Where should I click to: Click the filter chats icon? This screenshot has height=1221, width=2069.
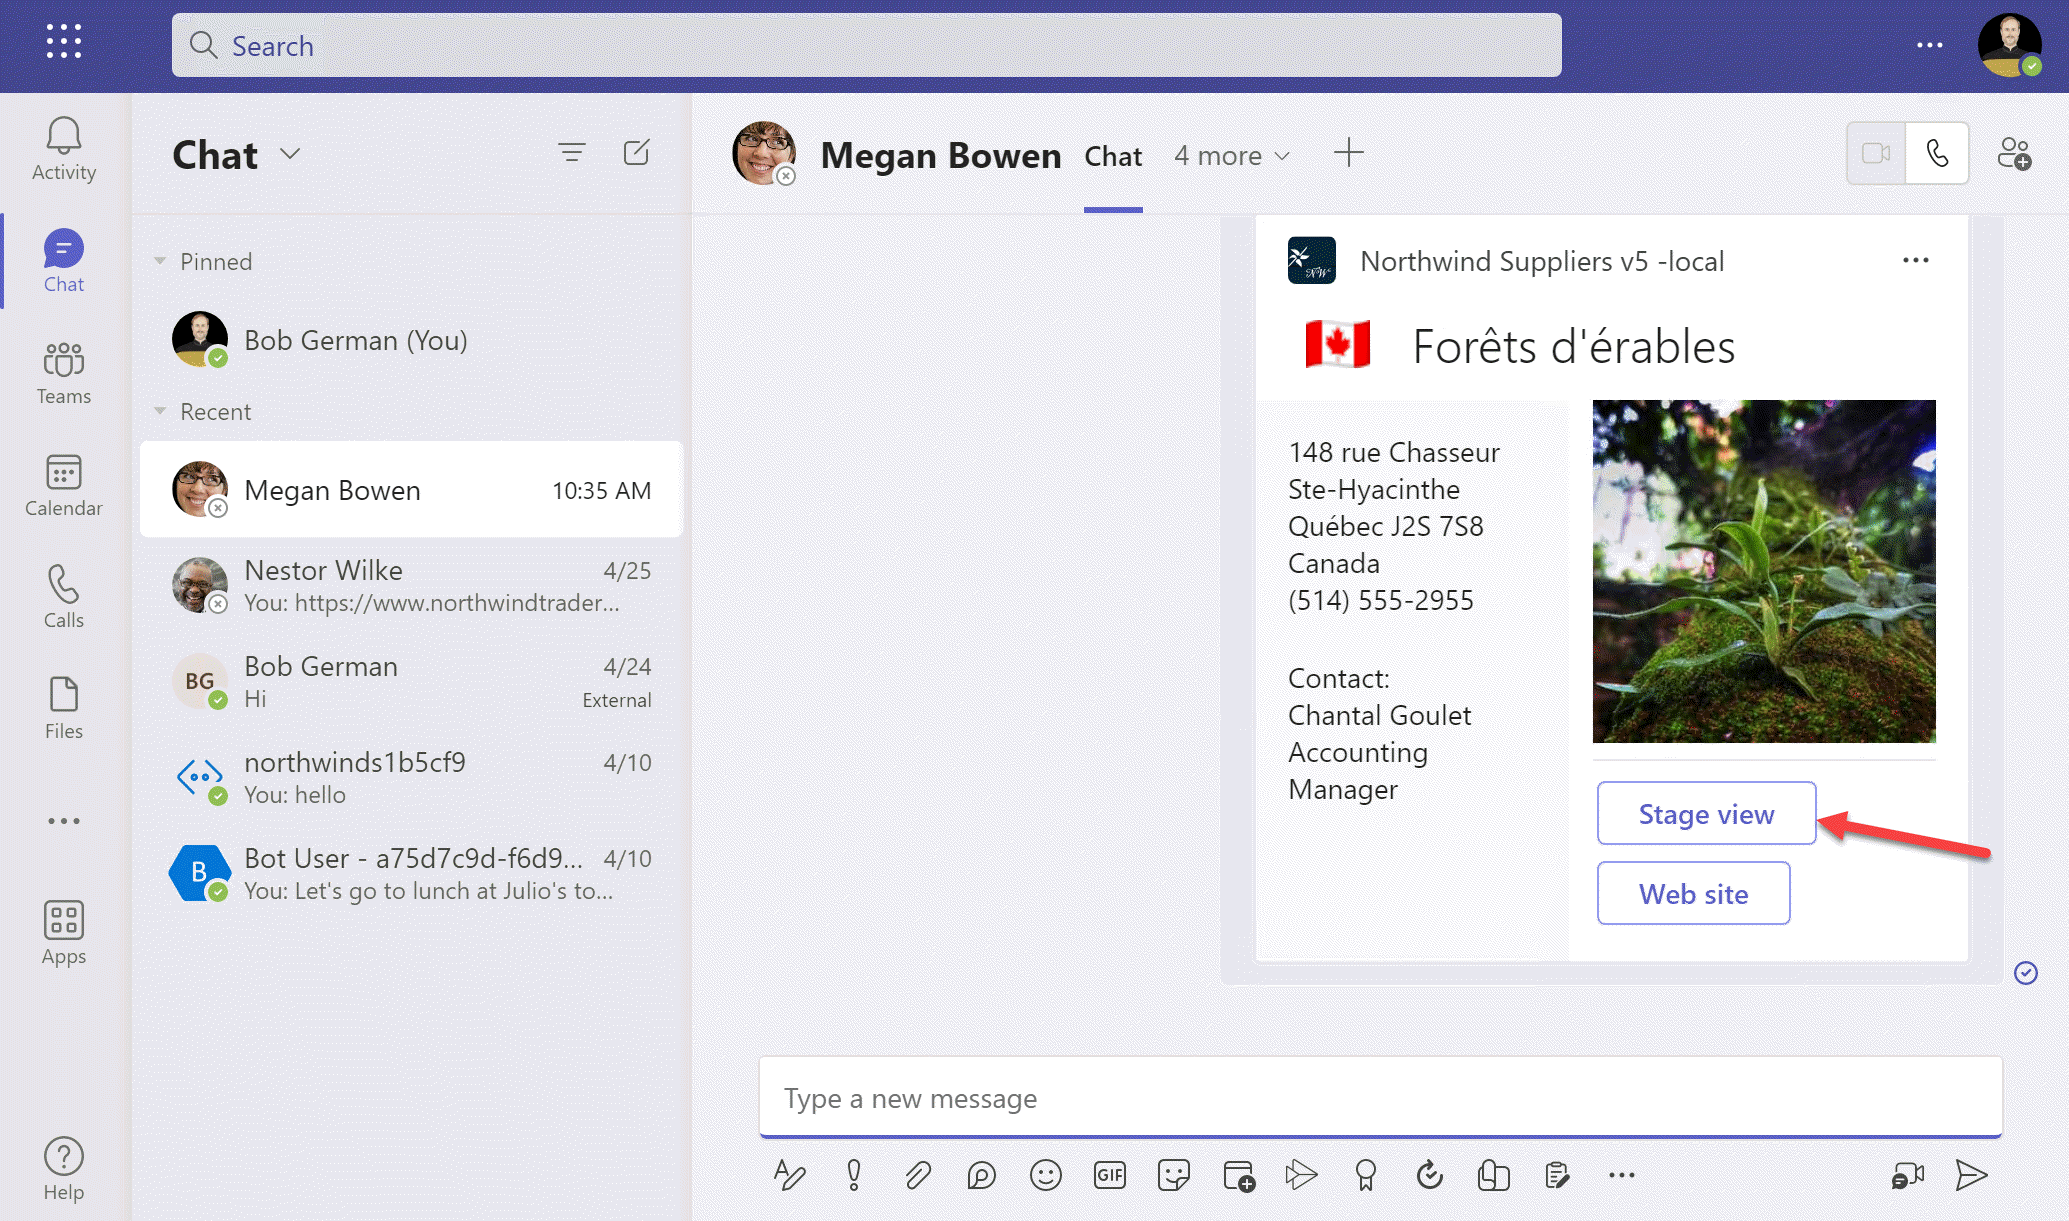pos(572,152)
